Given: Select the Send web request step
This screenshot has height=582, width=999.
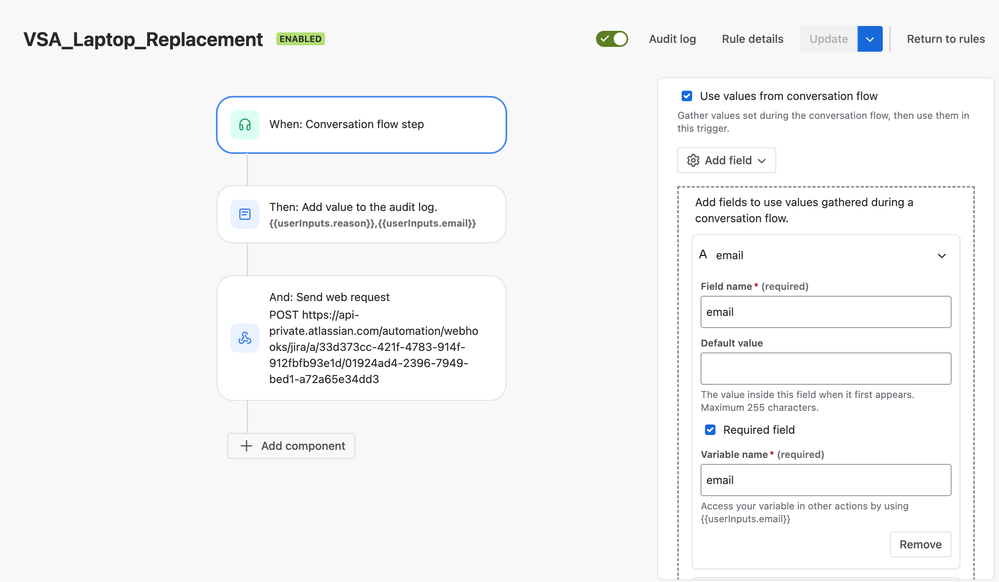Looking at the screenshot, I should pyautogui.click(x=361, y=338).
